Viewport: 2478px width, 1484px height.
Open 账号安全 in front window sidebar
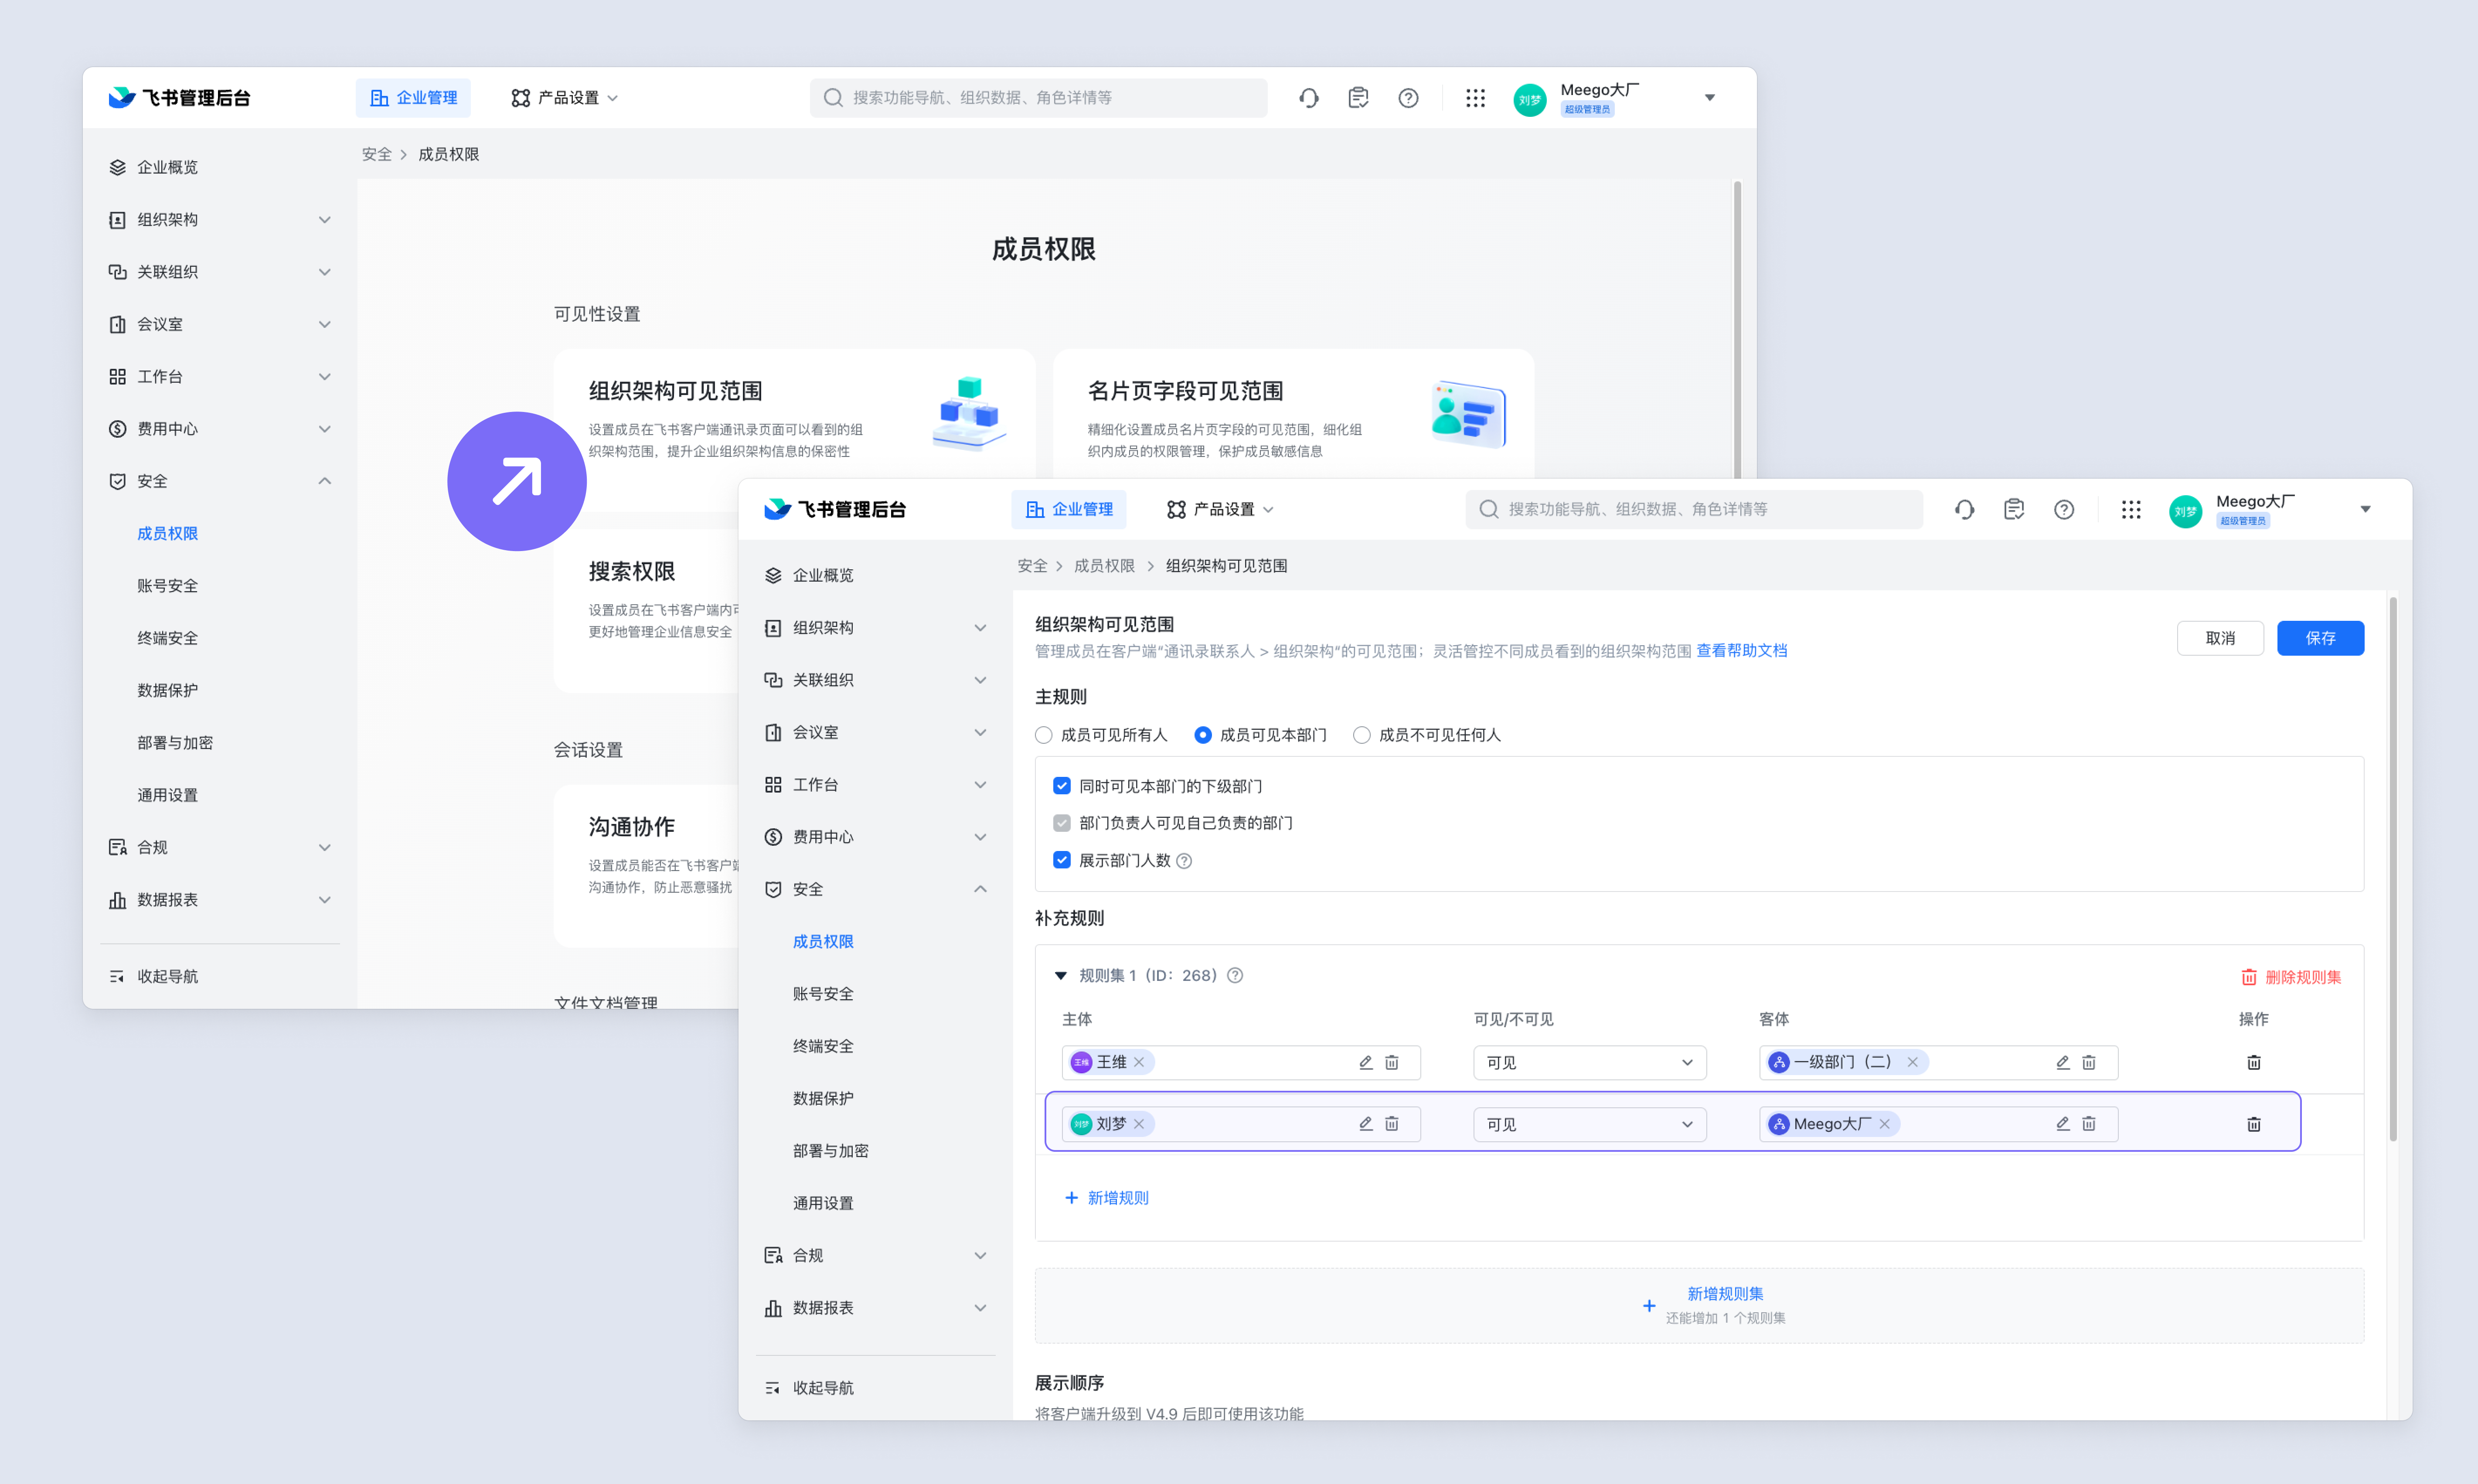[x=823, y=994]
